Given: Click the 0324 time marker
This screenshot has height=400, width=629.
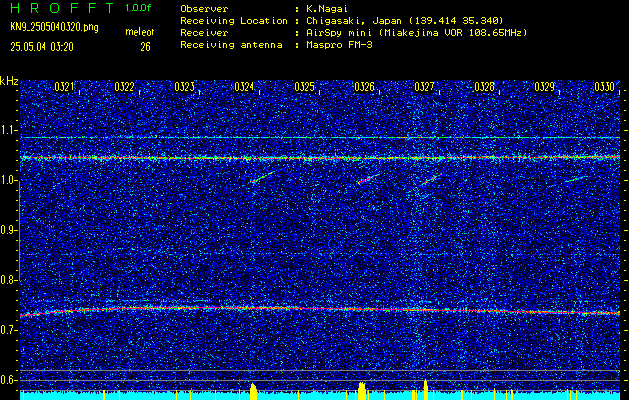Looking at the screenshot, I should (244, 87).
